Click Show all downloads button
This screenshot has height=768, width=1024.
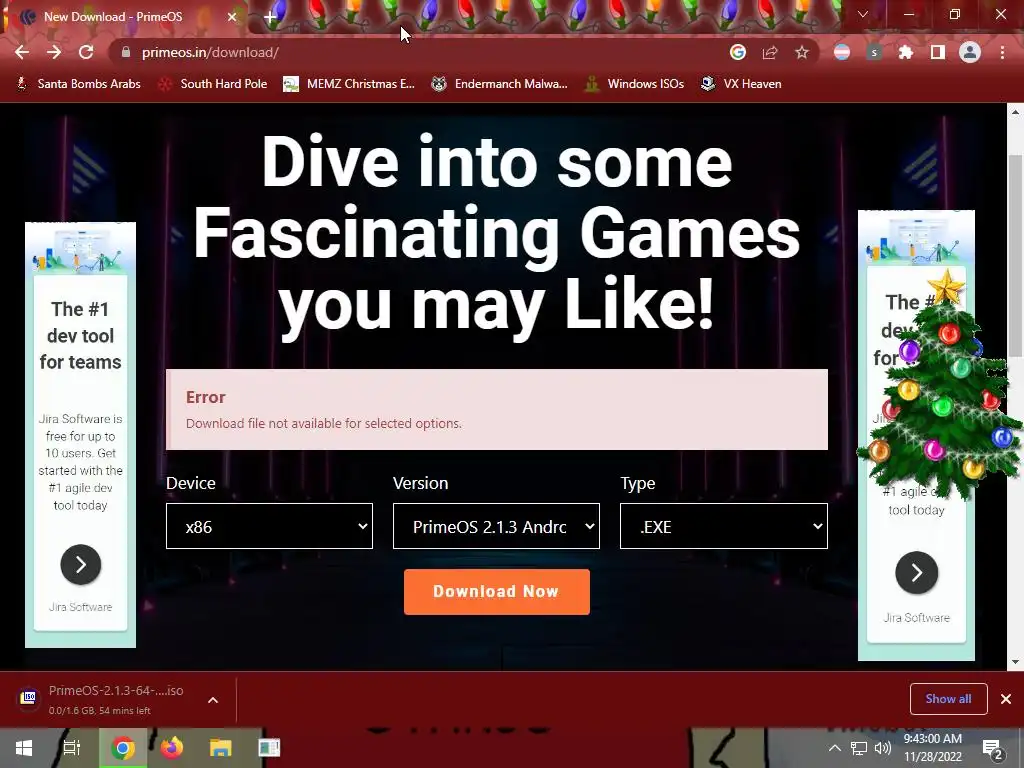click(x=948, y=699)
